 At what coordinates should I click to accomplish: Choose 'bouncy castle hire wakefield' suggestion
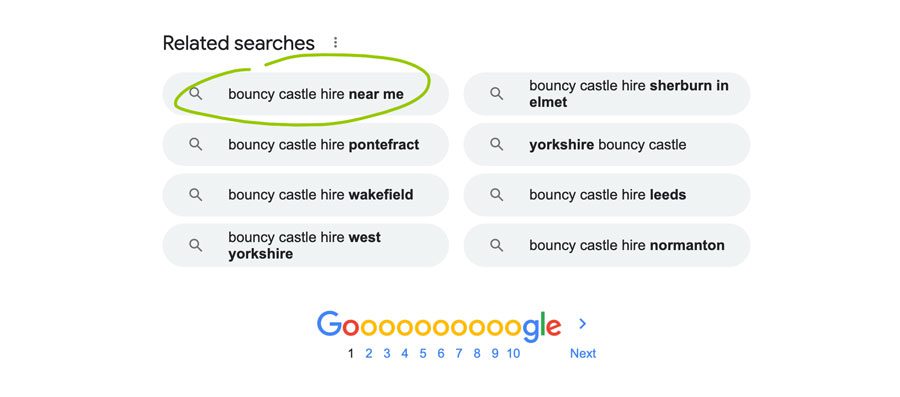pyautogui.click(x=305, y=194)
